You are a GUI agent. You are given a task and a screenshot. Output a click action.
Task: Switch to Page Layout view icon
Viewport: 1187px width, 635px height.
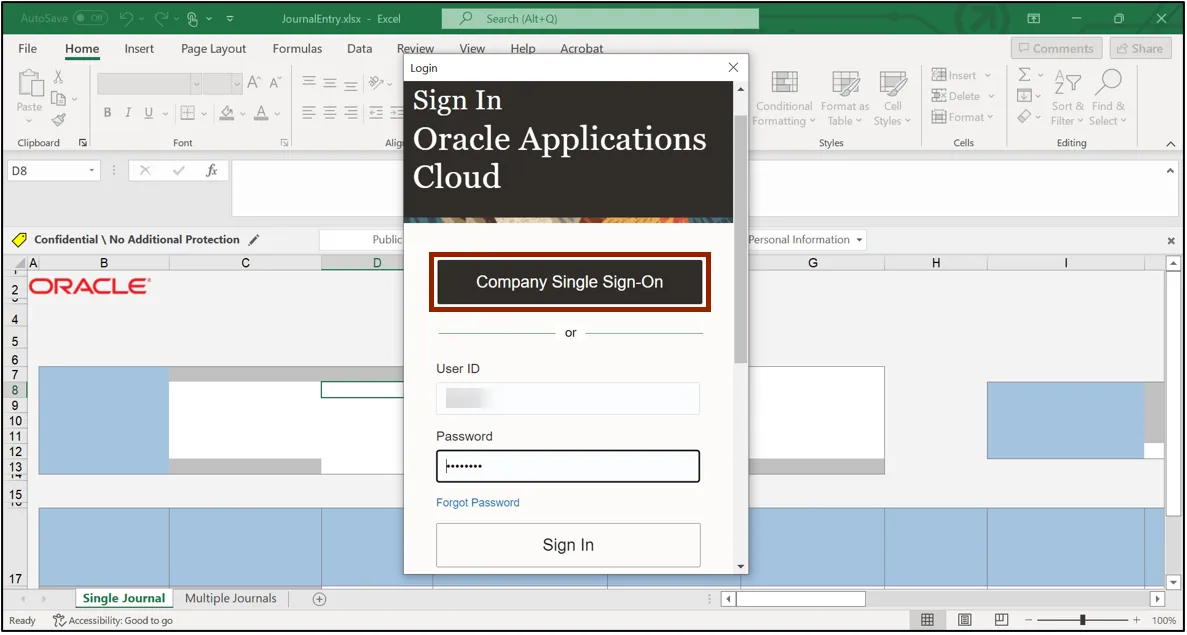point(963,620)
